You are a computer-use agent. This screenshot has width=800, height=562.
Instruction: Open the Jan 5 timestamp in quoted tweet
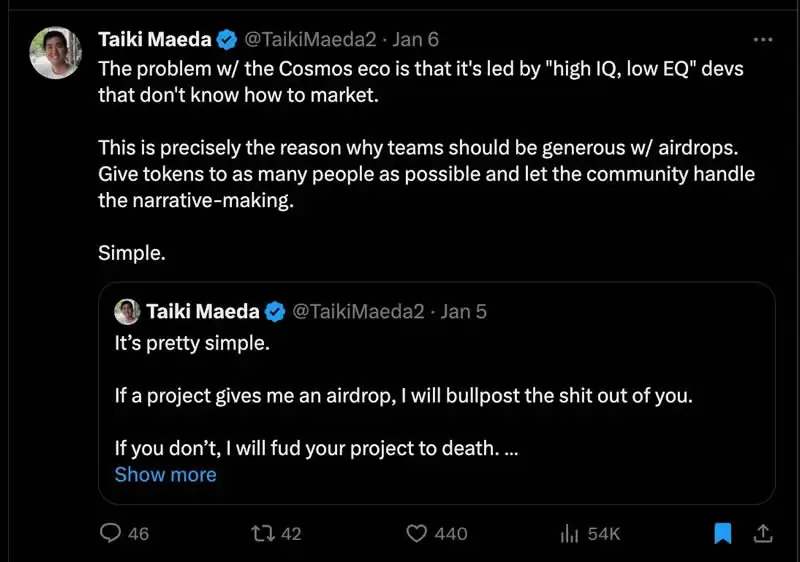(x=463, y=311)
